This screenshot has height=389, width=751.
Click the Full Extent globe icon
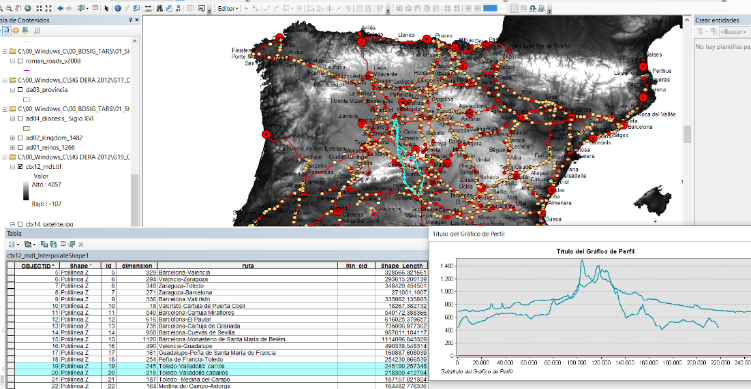pyautogui.click(x=27, y=8)
